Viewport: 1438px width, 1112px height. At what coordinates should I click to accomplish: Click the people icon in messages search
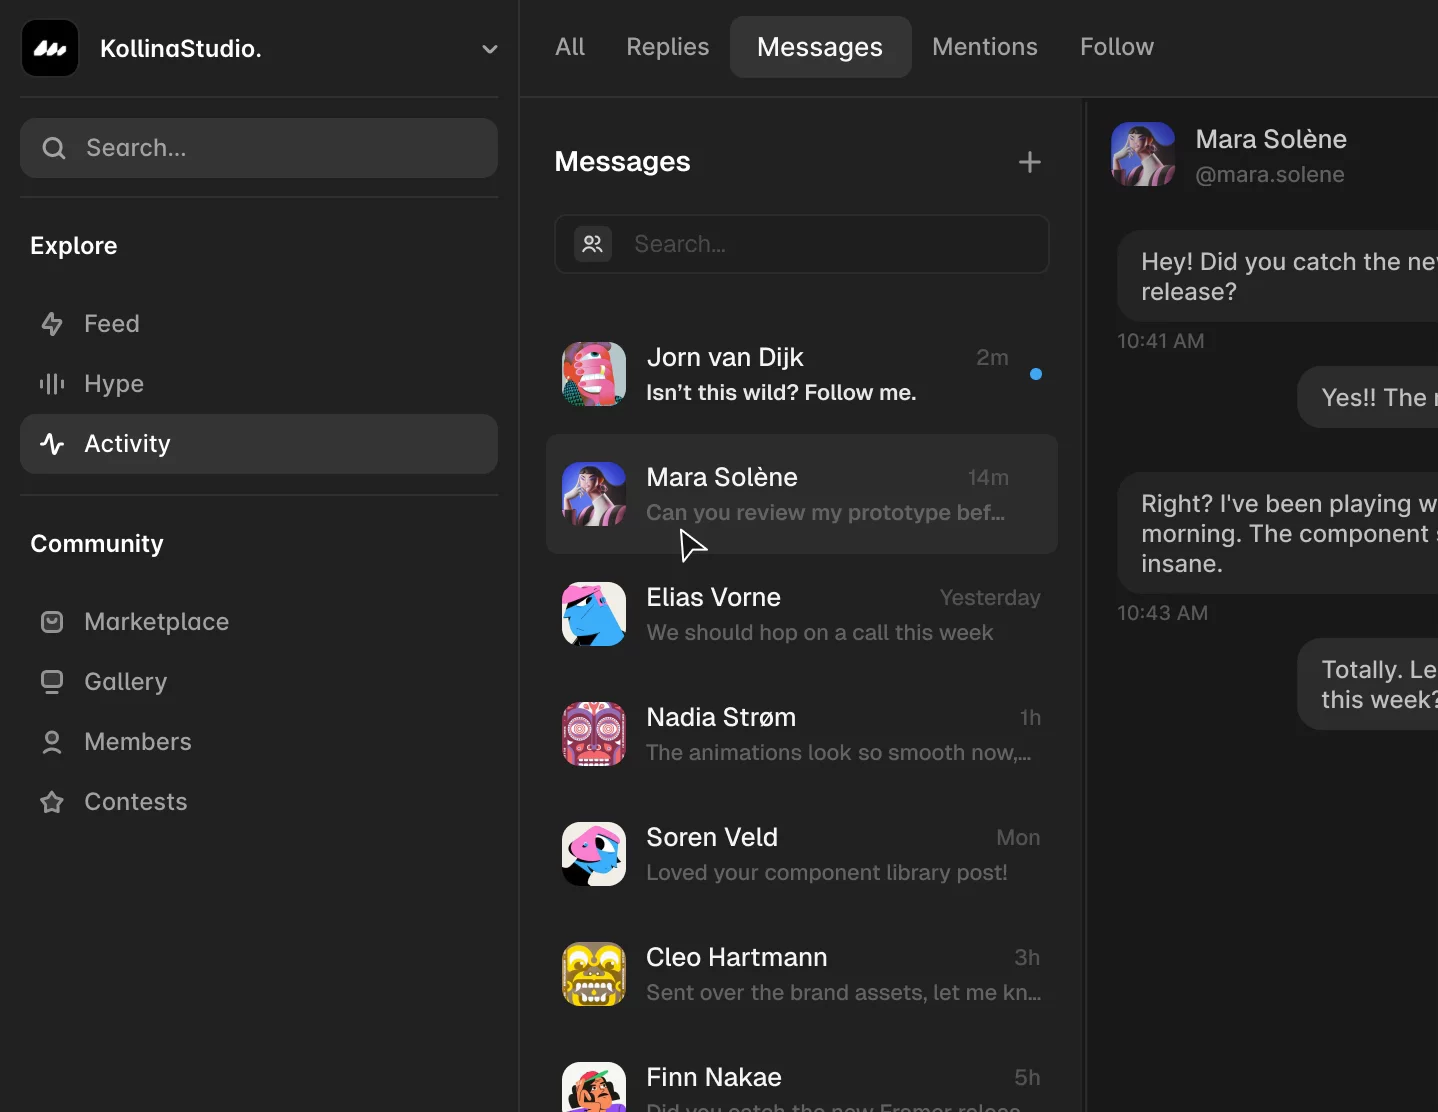(593, 244)
